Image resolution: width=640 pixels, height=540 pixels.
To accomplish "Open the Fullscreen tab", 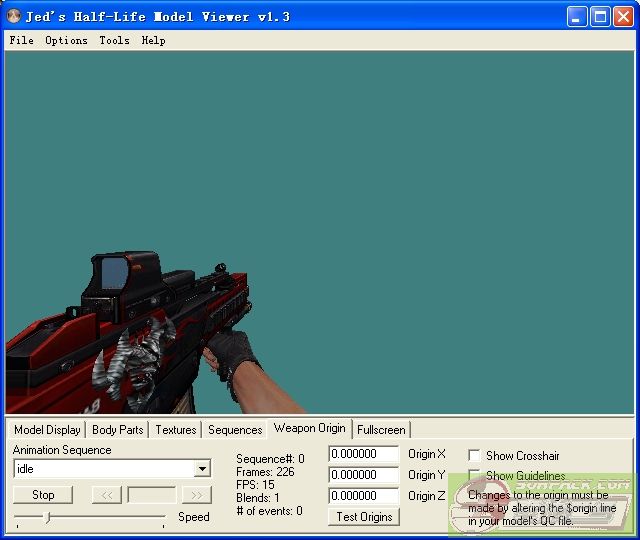I will [x=381, y=430].
